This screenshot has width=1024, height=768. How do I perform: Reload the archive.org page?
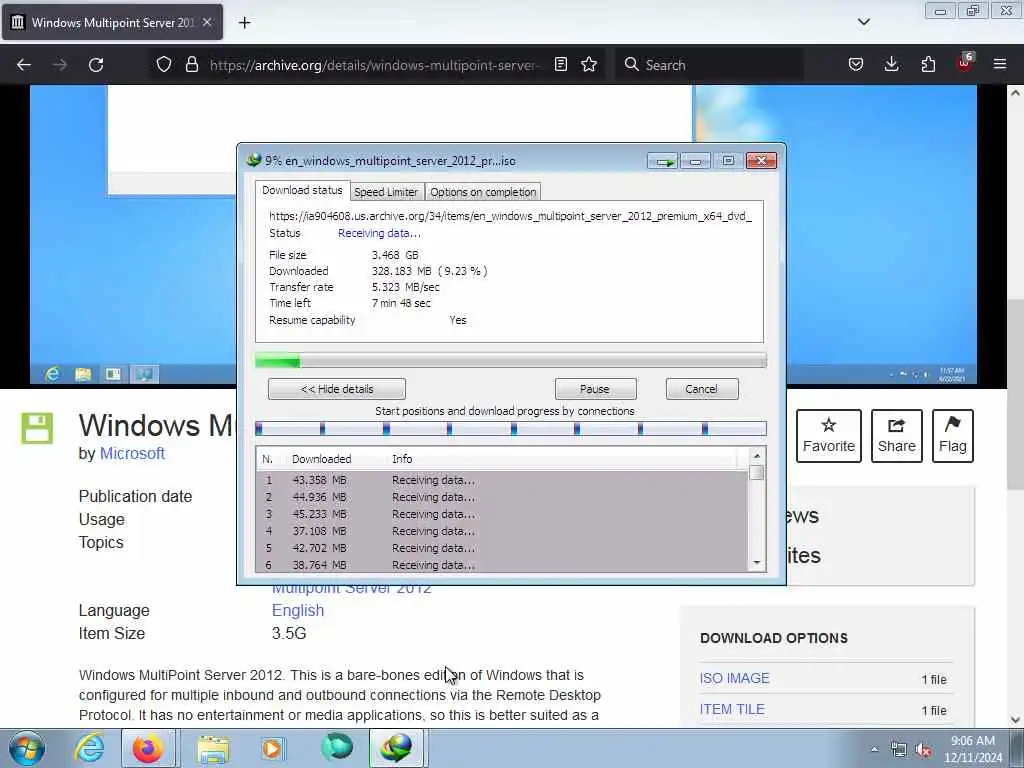96,65
